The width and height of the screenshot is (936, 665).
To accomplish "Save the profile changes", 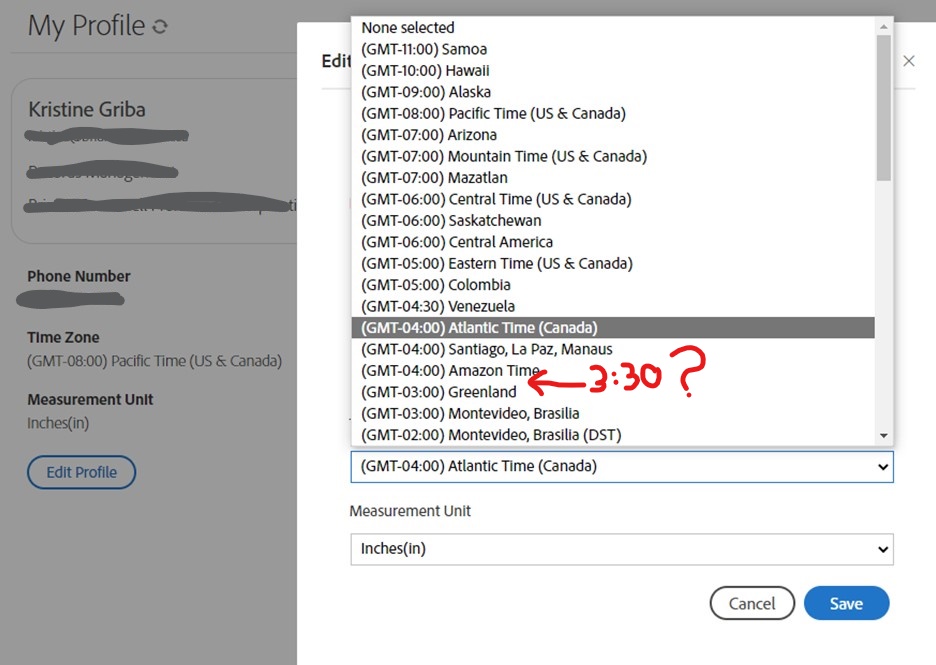I will [x=846, y=603].
